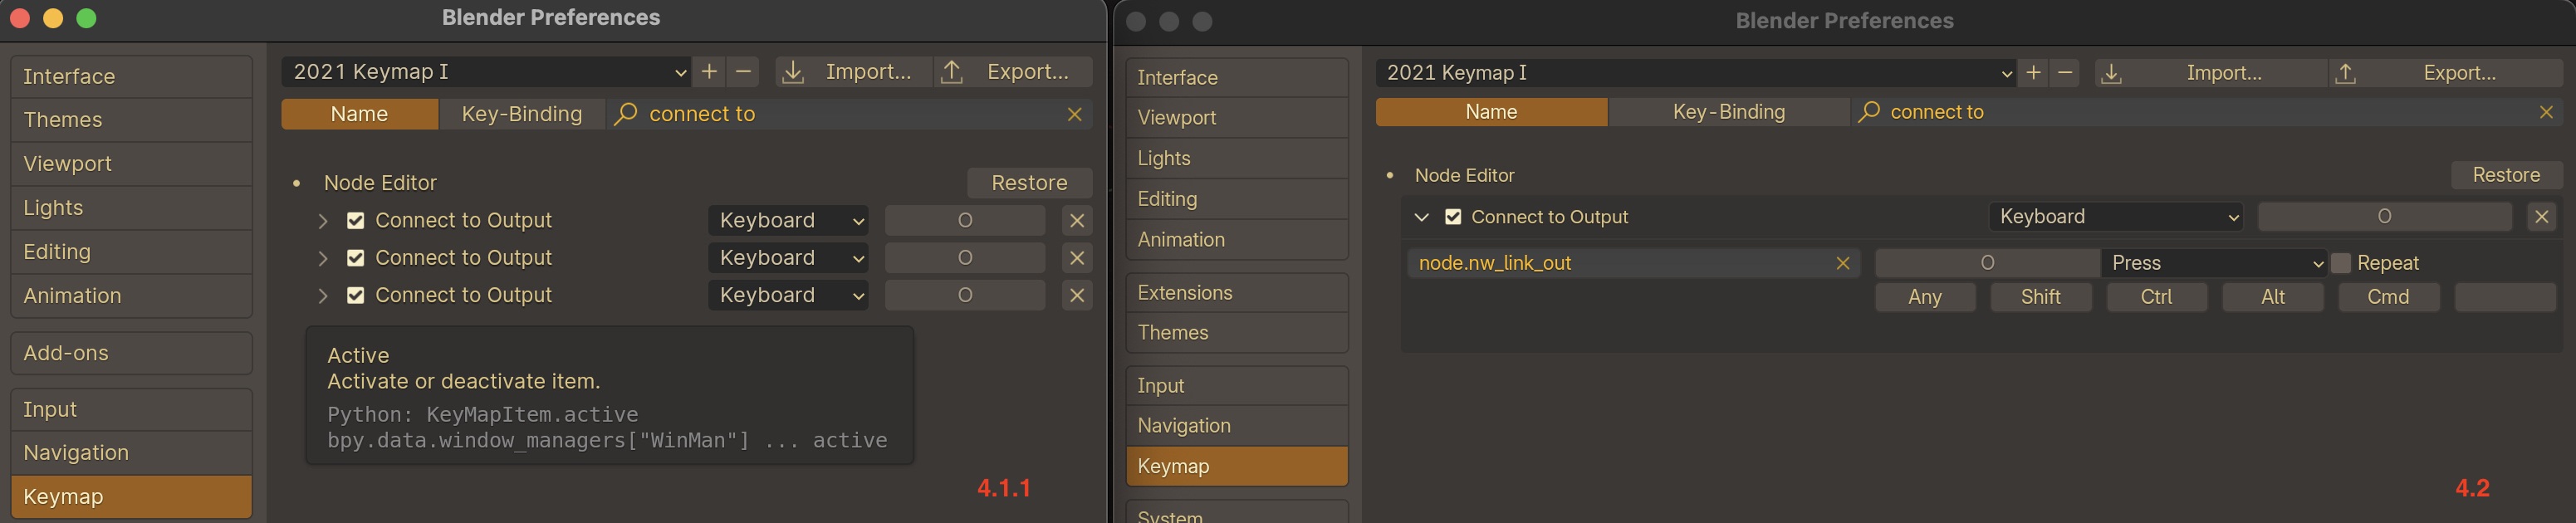The width and height of the screenshot is (2576, 523).
Task: Clear the search field in right 4.2 window
Action: 2546,113
